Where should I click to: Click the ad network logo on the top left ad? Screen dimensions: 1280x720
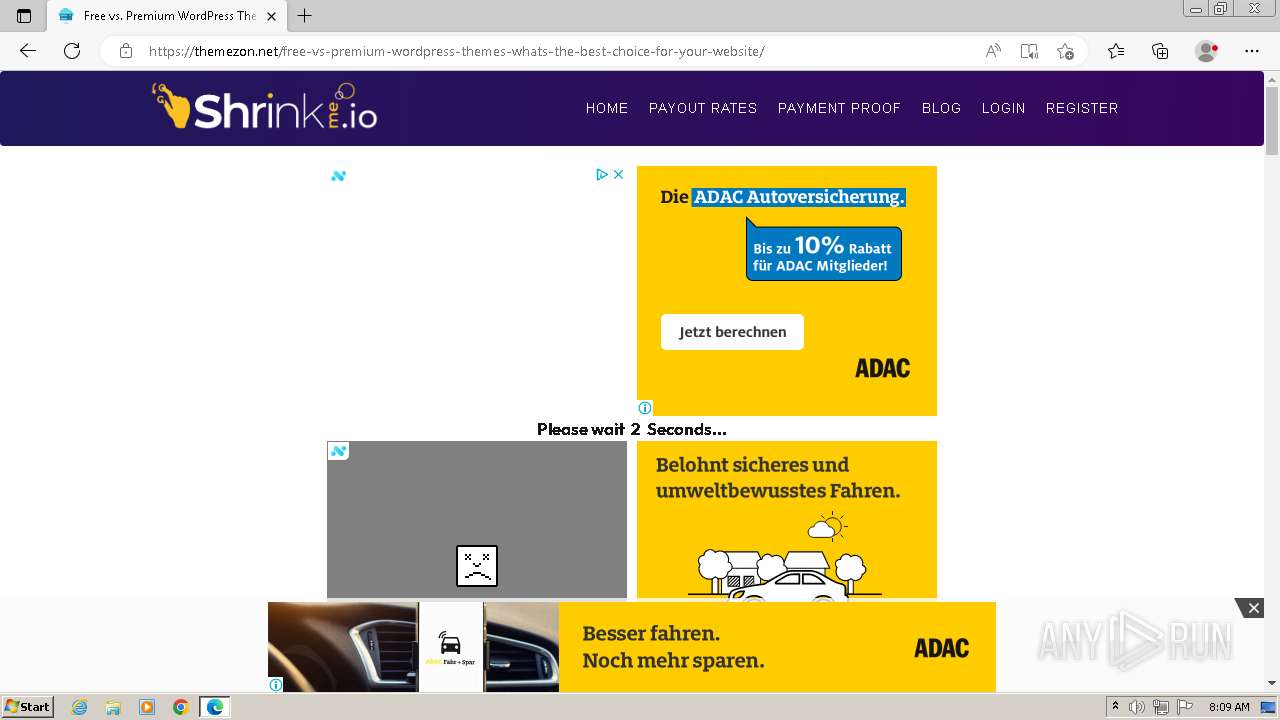[338, 176]
